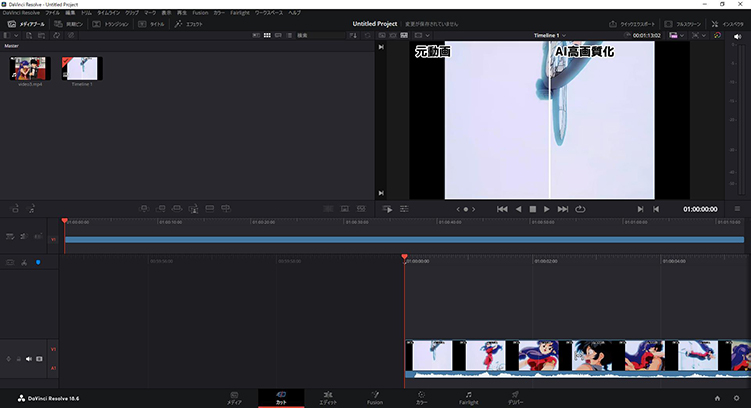Open Project Settings gear icon
The image size is (751, 408).
(x=737, y=398)
